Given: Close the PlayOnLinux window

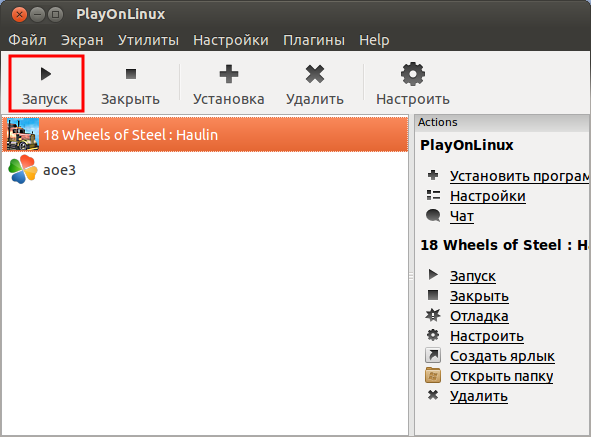Looking at the screenshot, I should pyautogui.click(x=19, y=15).
